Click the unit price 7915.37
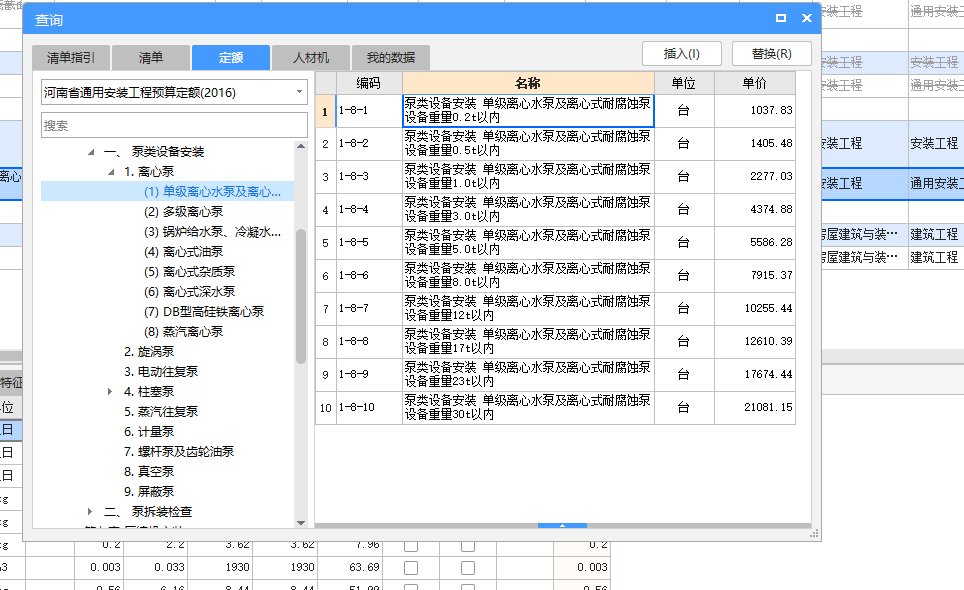The width and height of the screenshot is (964, 590). (x=754, y=275)
